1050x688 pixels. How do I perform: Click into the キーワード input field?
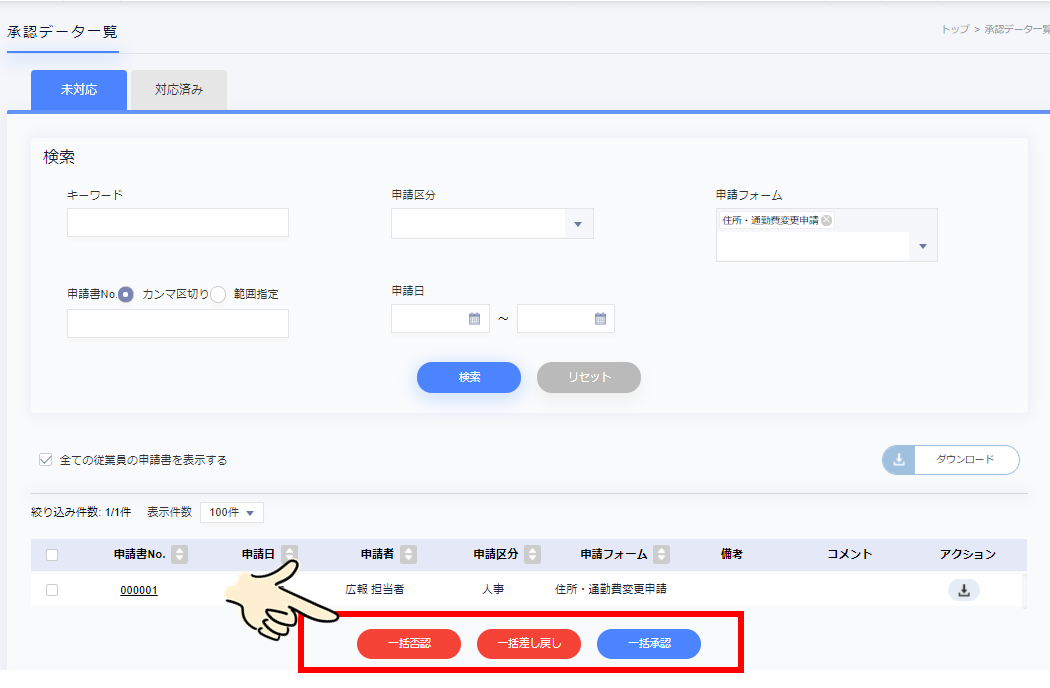[178, 223]
